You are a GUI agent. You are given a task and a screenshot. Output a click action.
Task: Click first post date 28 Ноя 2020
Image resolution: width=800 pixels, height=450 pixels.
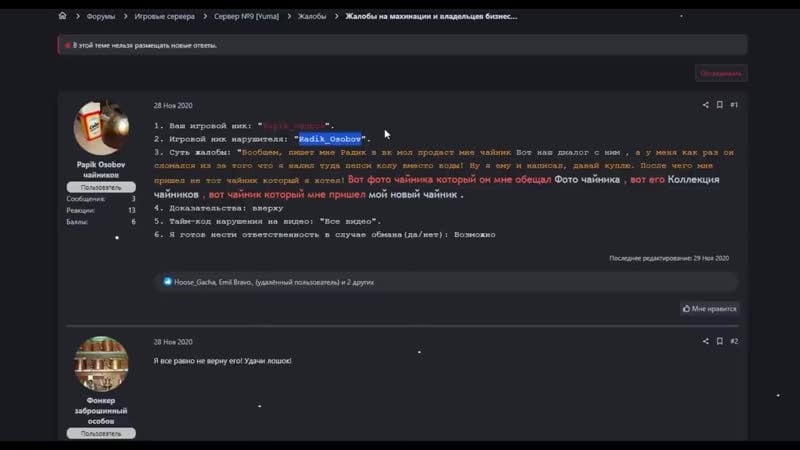point(173,106)
